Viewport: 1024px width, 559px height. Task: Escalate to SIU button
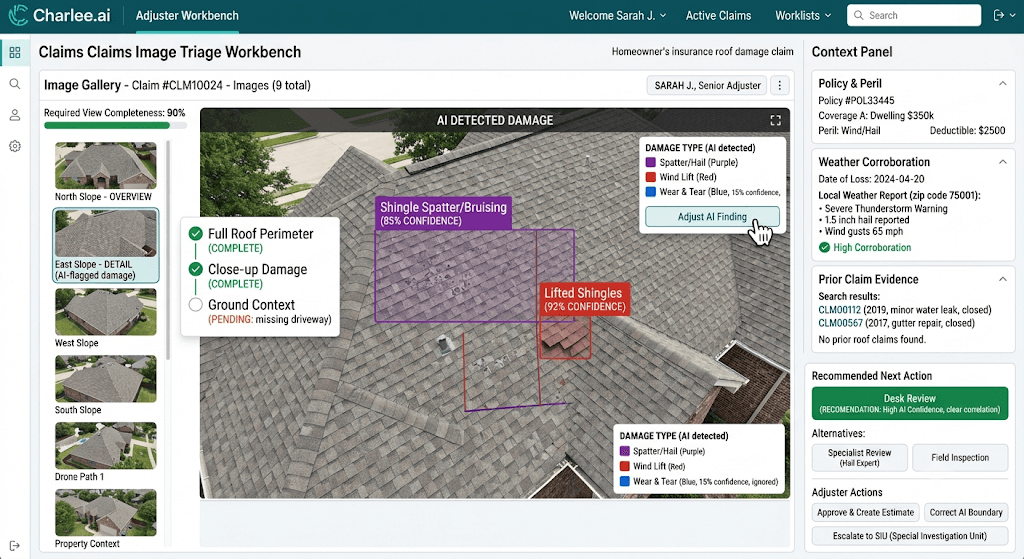pyautogui.click(x=910, y=536)
